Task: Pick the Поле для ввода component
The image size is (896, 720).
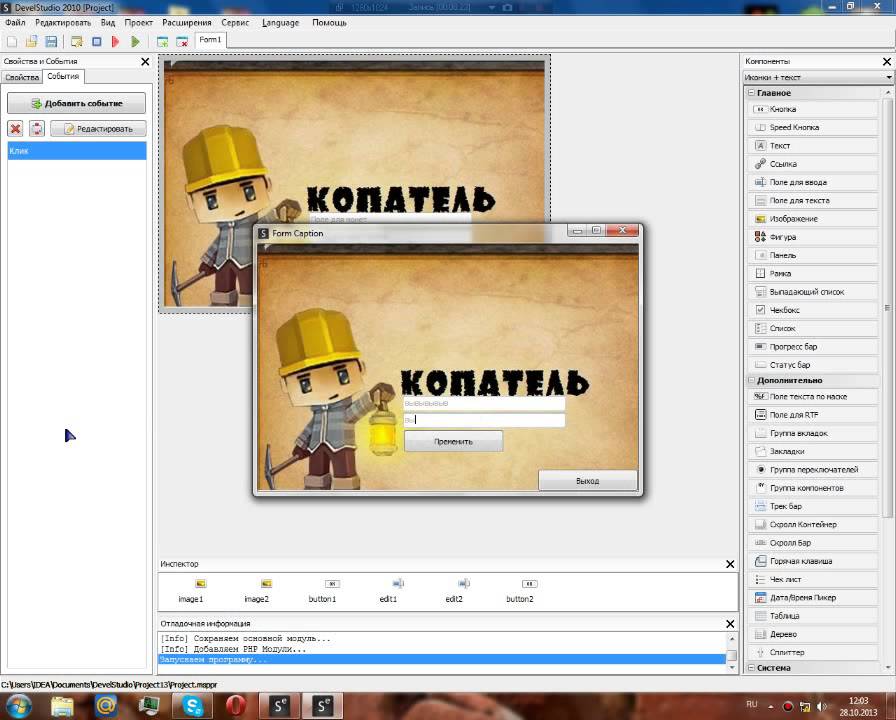Action: click(813, 182)
